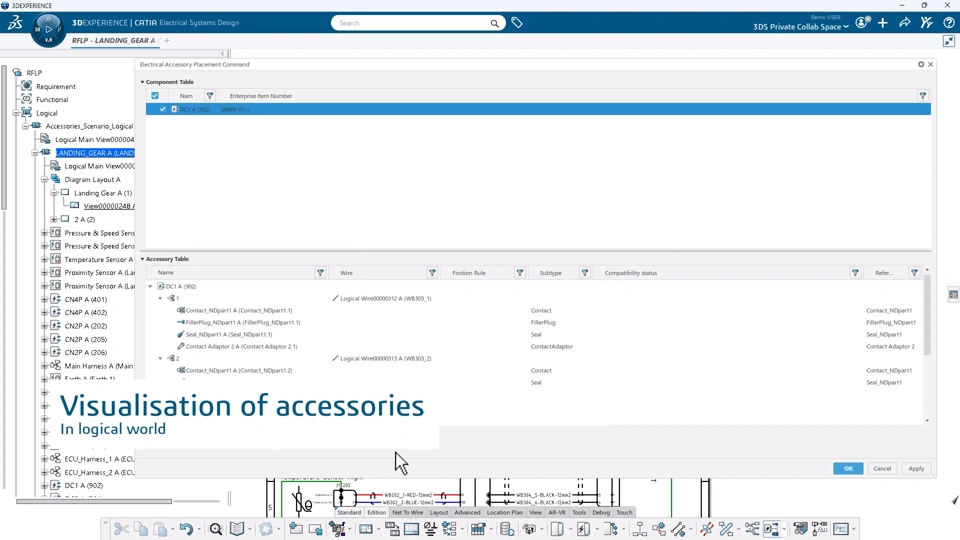Viewport: 960px width, 540px height.
Task: Collapse cavity 2 node in Accessory Table
Action: [x=160, y=358]
